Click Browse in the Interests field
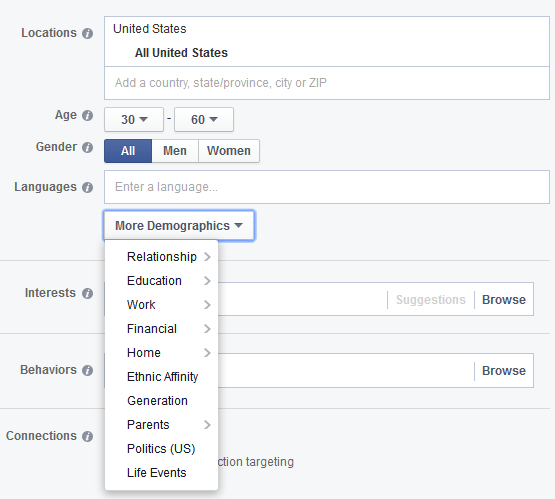 point(504,300)
